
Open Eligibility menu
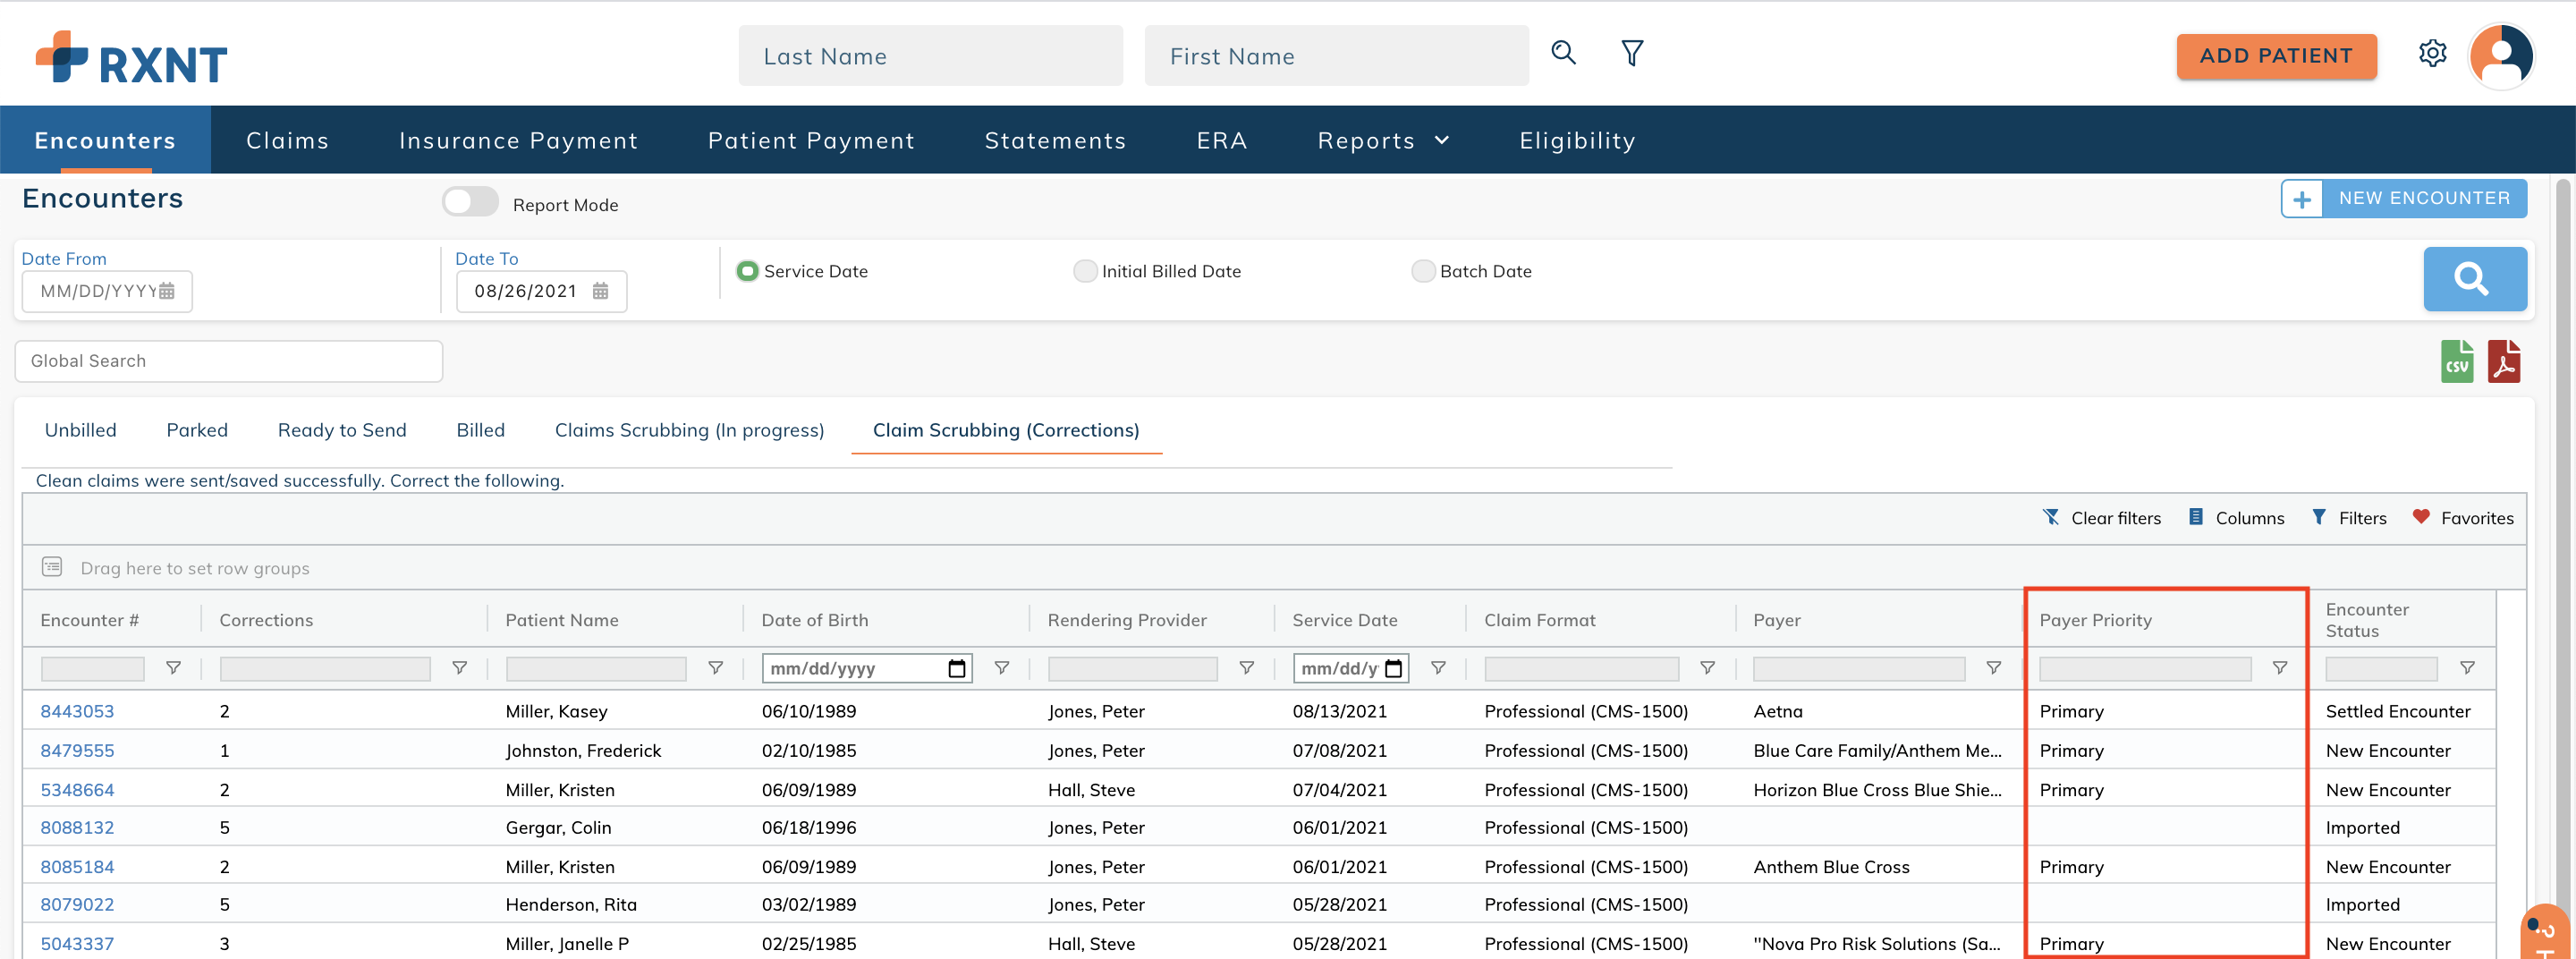click(x=1577, y=141)
